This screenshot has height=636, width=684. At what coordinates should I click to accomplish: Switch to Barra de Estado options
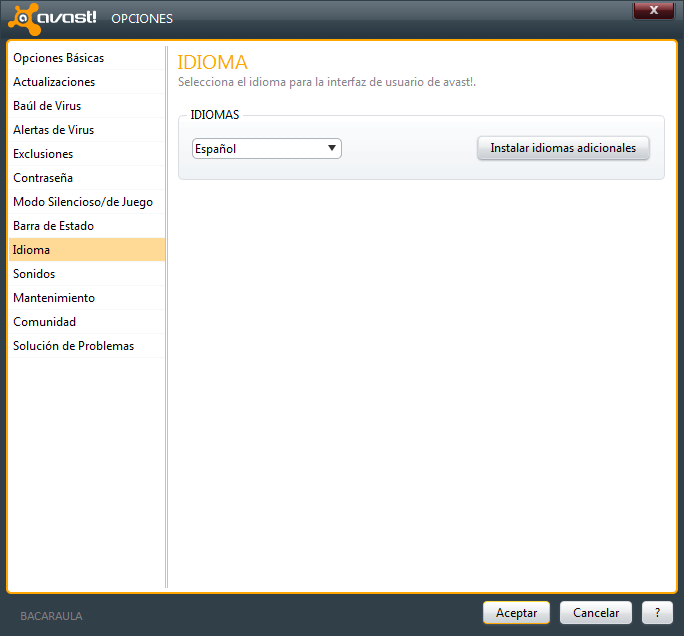(53, 226)
